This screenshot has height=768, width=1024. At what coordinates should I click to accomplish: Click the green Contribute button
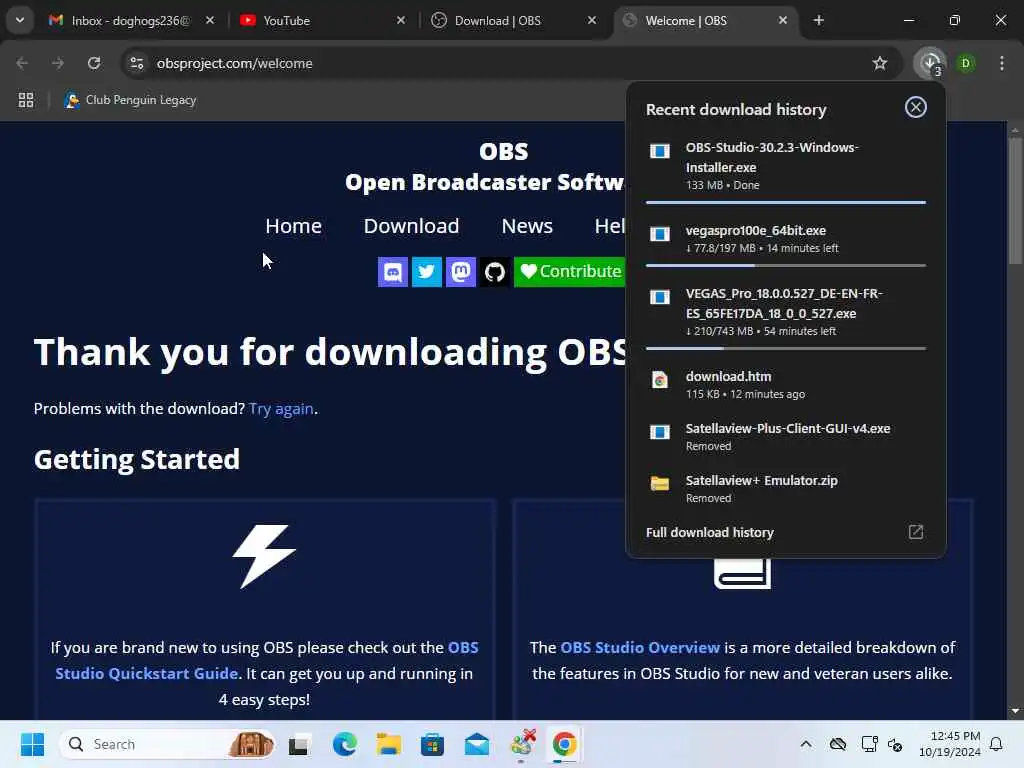point(569,272)
